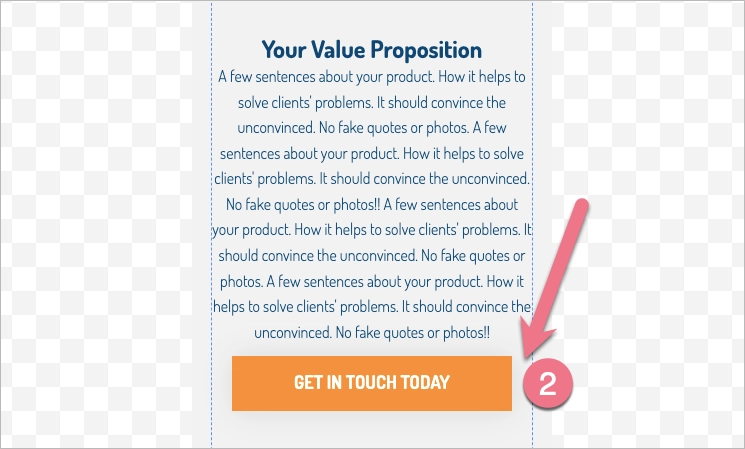
Task: Click the word "Your" in the heading
Action: tap(282, 50)
